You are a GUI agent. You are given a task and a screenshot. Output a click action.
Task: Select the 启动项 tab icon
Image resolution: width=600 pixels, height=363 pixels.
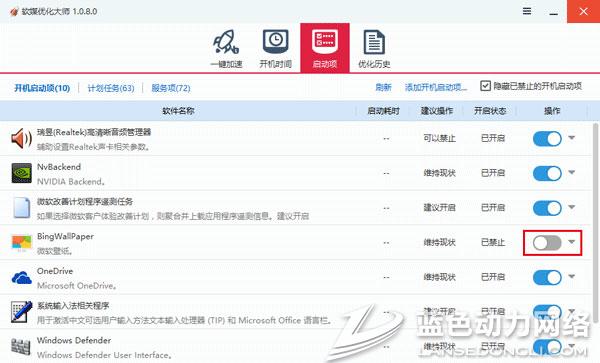point(325,48)
